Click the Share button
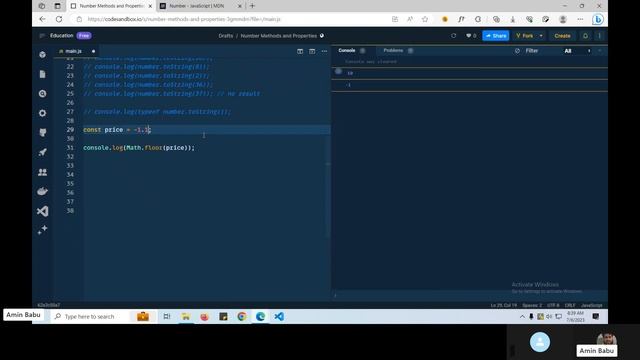 point(496,36)
